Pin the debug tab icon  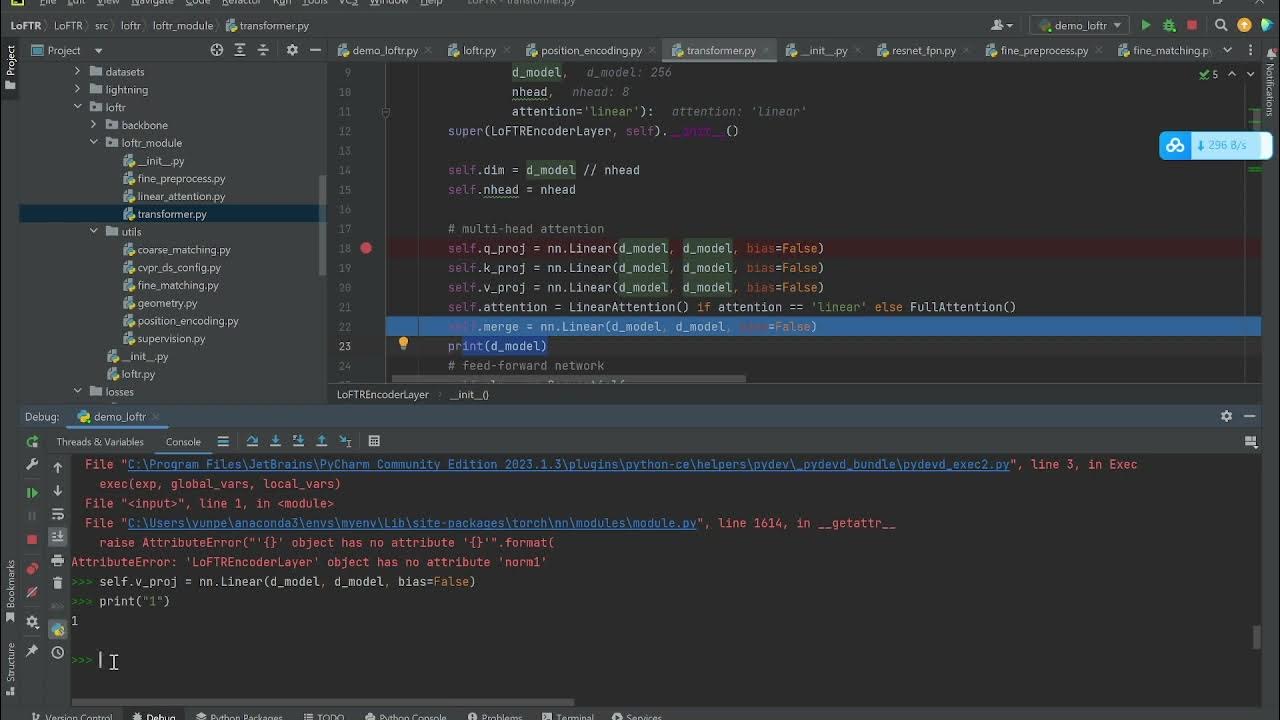(x=32, y=651)
